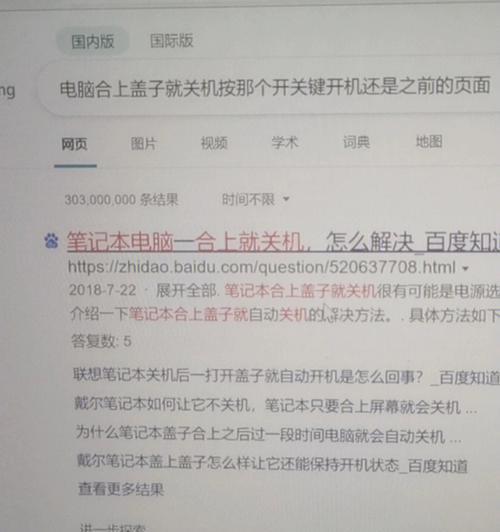The width and height of the screenshot is (500, 532).
Task: Open the 时间不限 time filter dropdown
Action: (x=255, y=199)
